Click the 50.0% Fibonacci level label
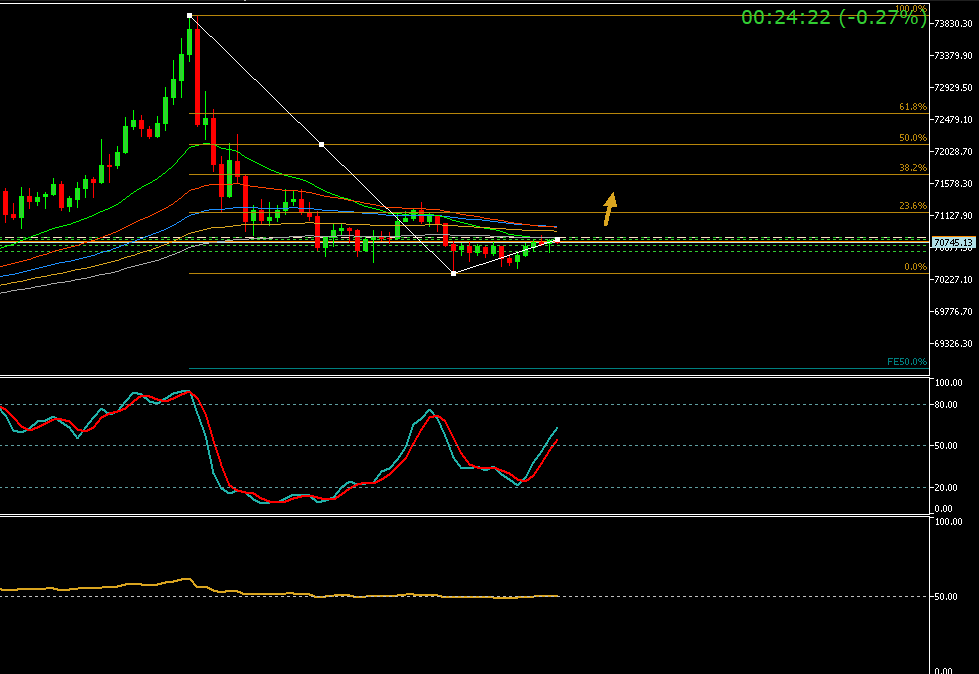 [912, 138]
